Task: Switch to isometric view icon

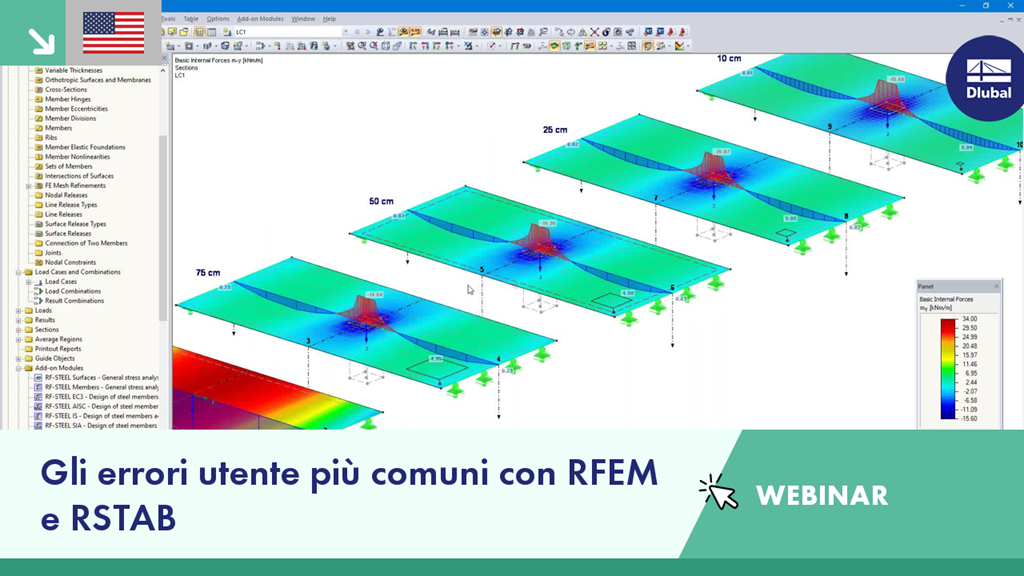Action: click(449, 46)
